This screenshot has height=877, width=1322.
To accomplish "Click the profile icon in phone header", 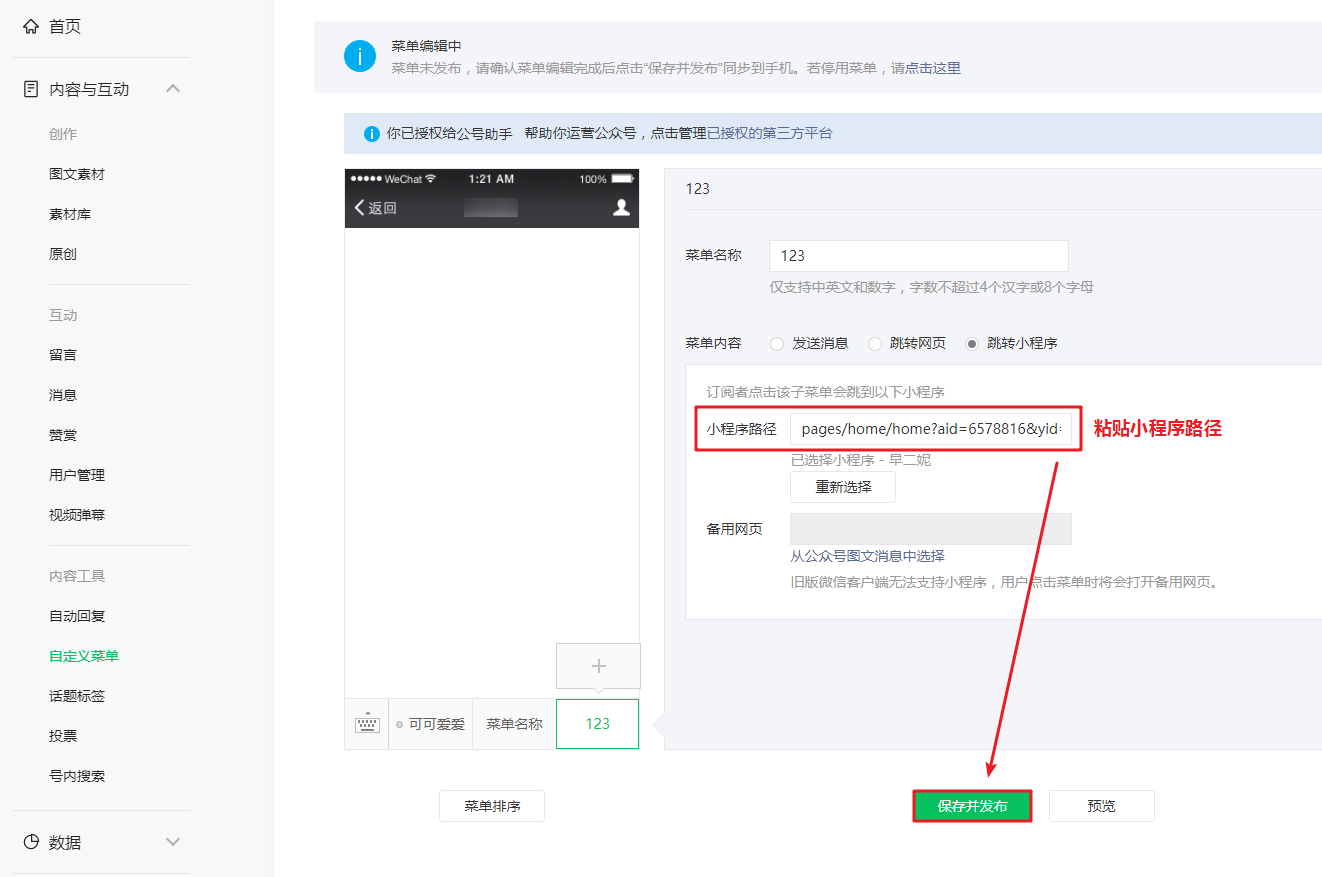I will tap(621, 207).
